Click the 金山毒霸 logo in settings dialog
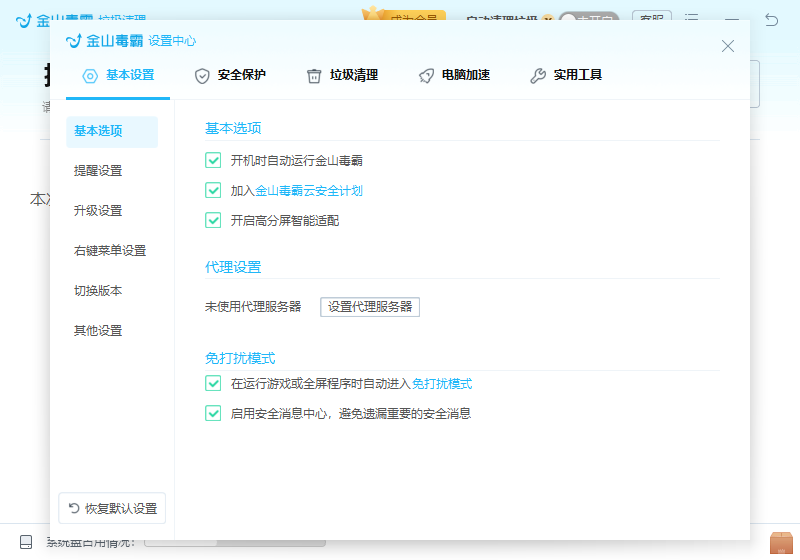800x560 pixels. tap(105, 41)
